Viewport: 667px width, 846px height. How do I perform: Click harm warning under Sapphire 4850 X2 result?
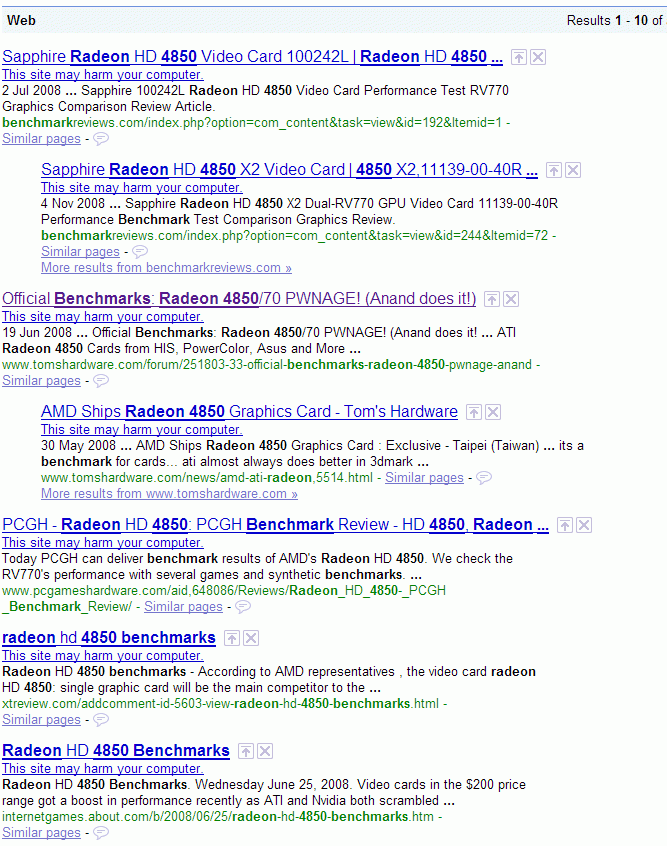[141, 188]
